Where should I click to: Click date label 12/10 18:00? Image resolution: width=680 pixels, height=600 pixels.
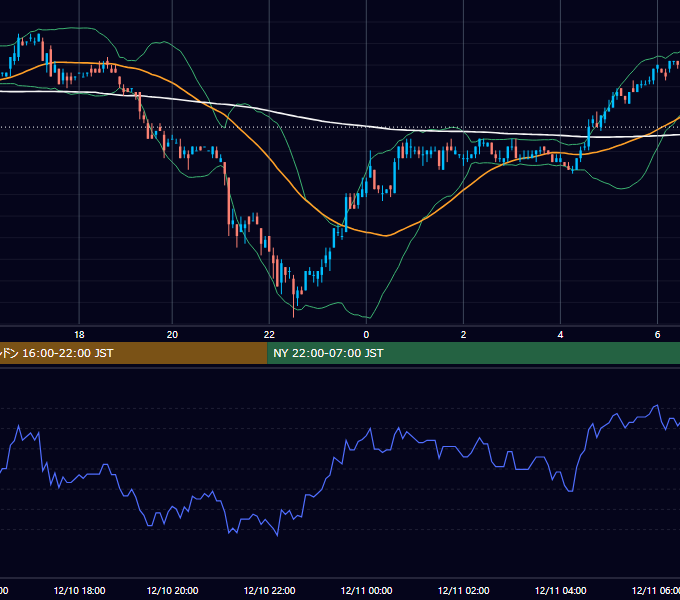pyautogui.click(x=79, y=590)
